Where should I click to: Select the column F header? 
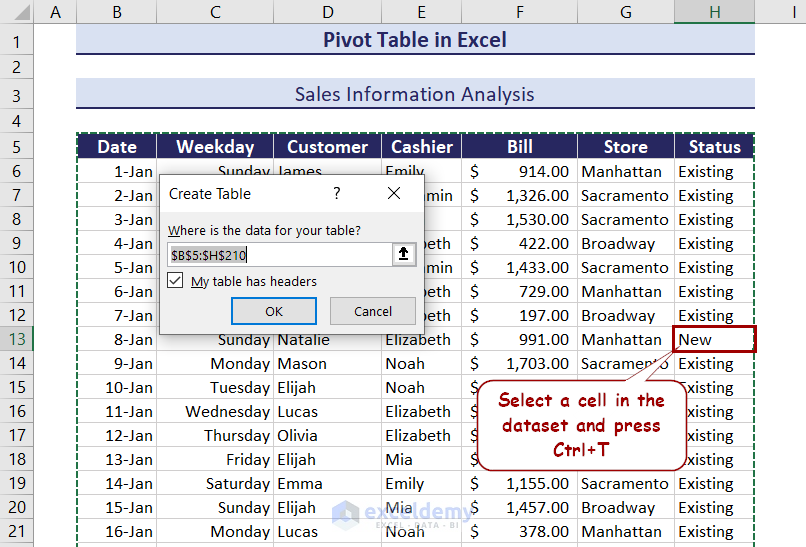click(519, 13)
